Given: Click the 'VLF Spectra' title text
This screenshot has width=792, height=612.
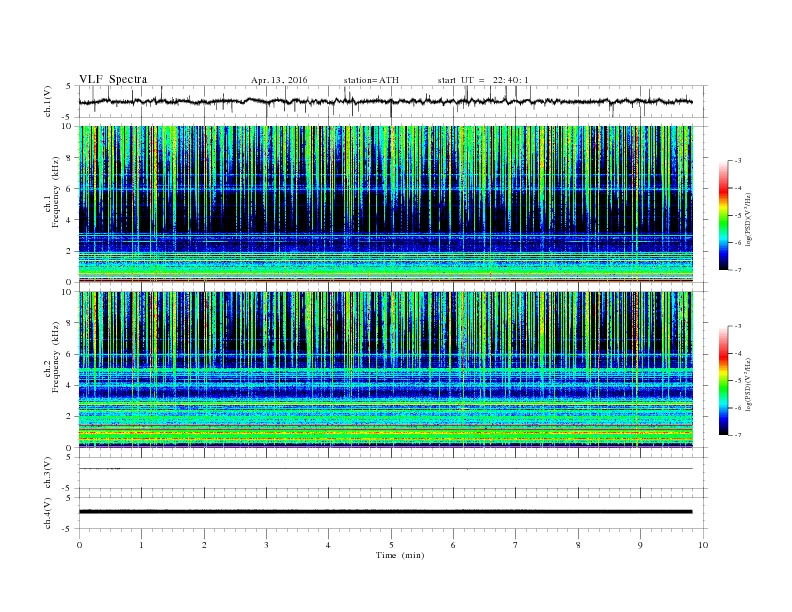Looking at the screenshot, I should 113,79.
